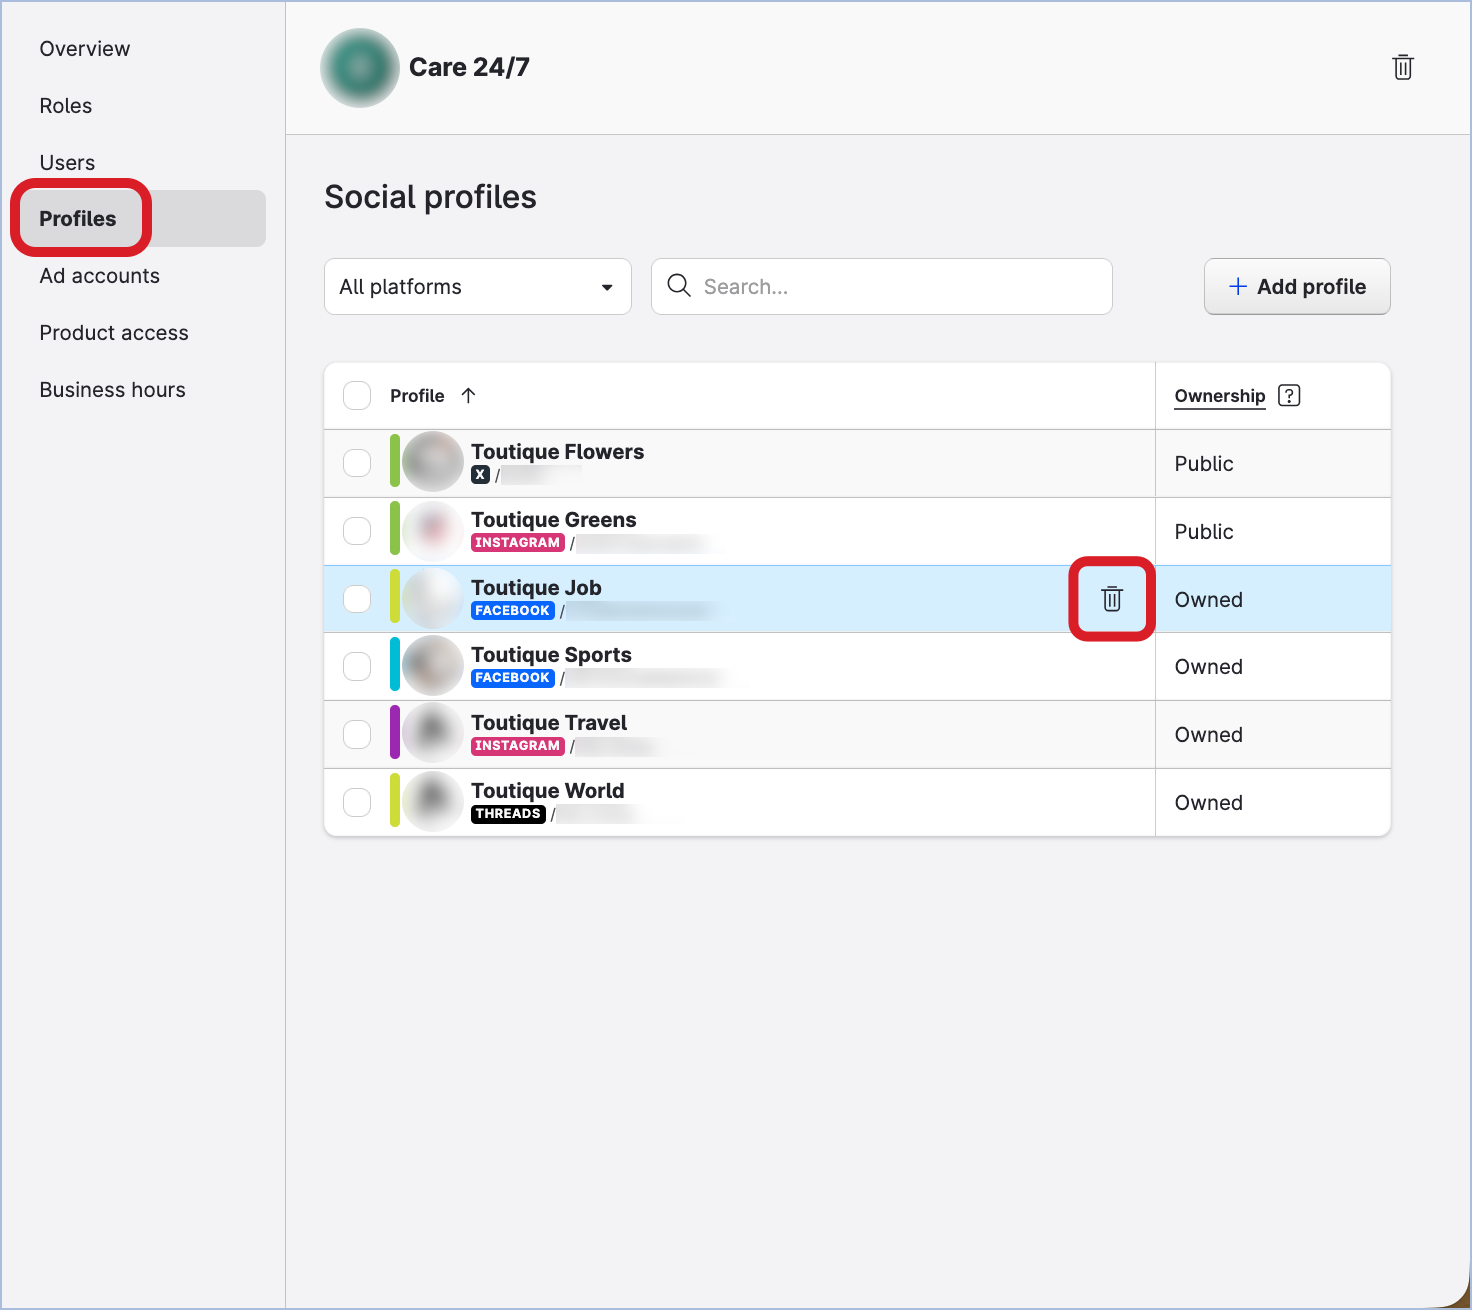The image size is (1472, 1310).
Task: Click the Instagram badge under Toutique Greens
Action: click(x=517, y=543)
